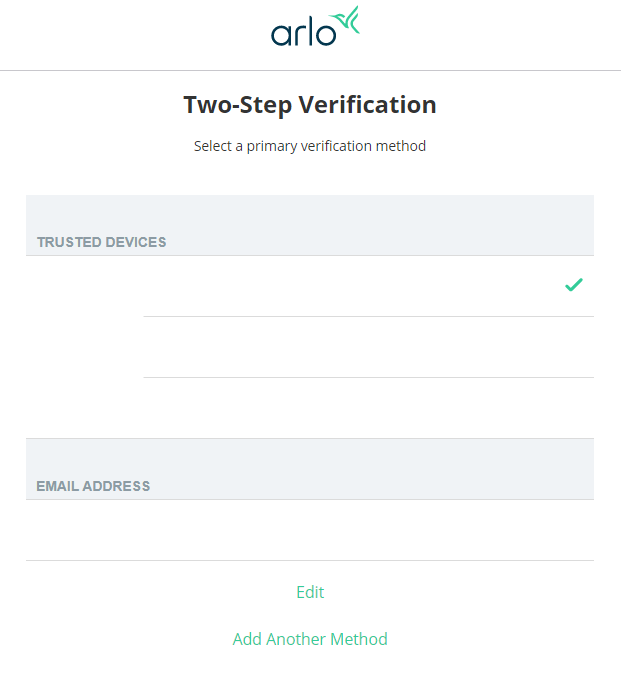Click the separator below the checked device row
Screen dimensions: 621x697
click(x=369, y=316)
